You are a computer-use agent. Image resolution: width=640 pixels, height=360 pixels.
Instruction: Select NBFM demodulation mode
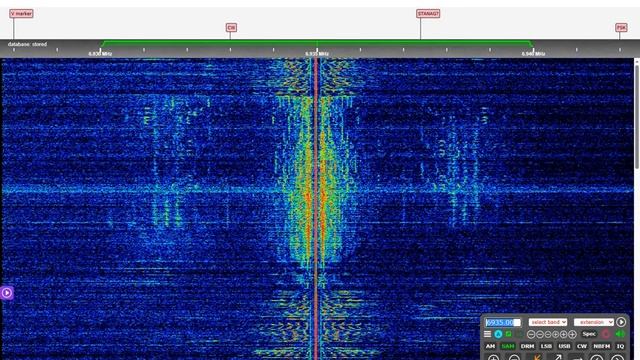(x=601, y=346)
